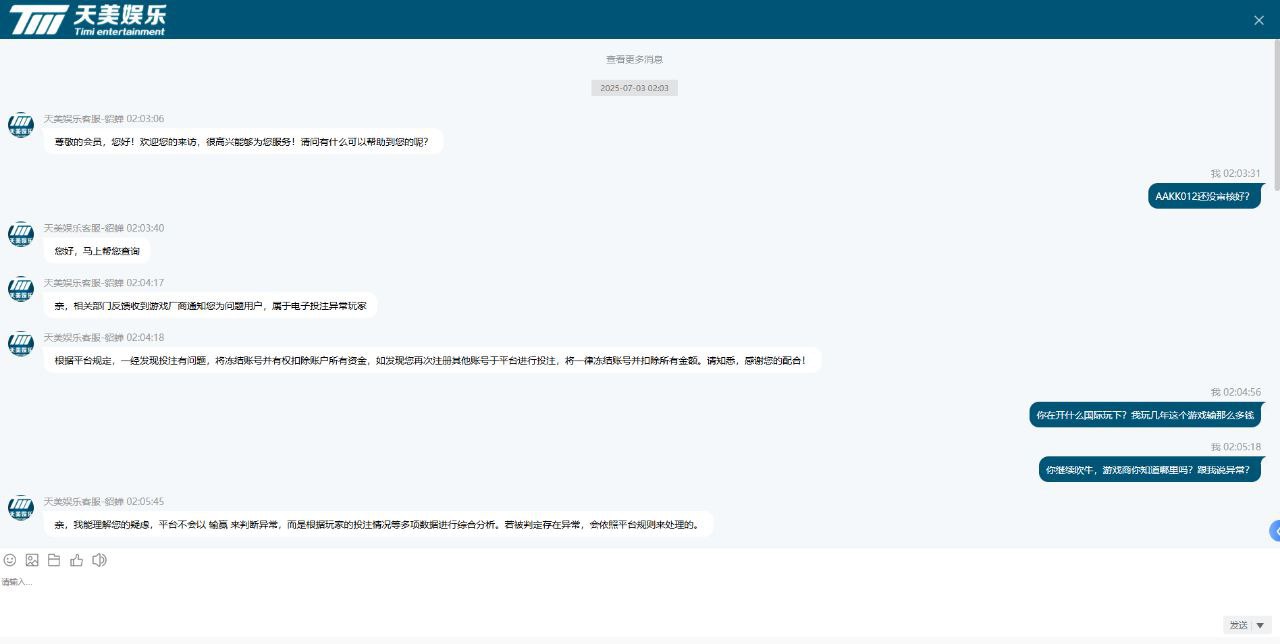Click the thumbs-up rating icon

pyautogui.click(x=77, y=560)
